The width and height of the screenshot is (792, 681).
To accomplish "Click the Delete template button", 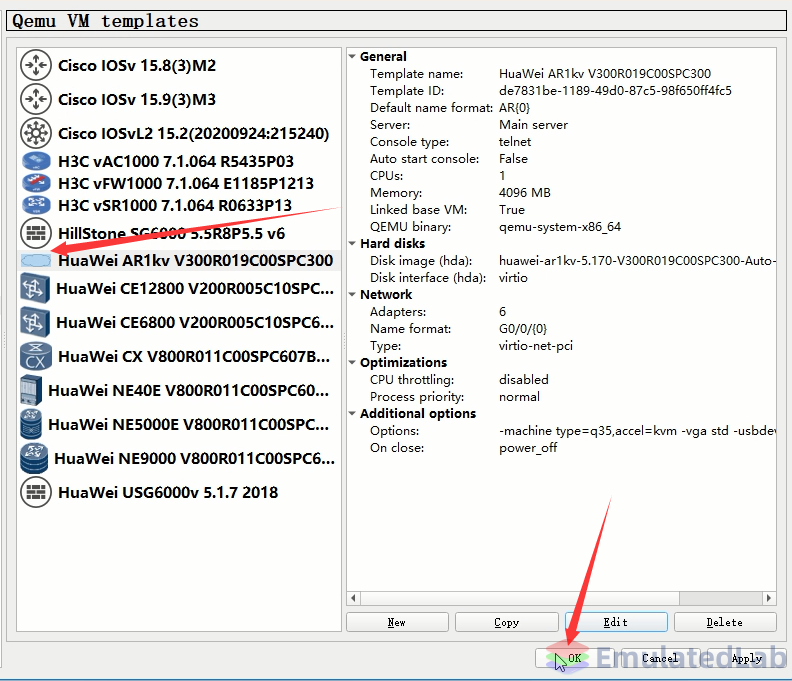I will [725, 622].
